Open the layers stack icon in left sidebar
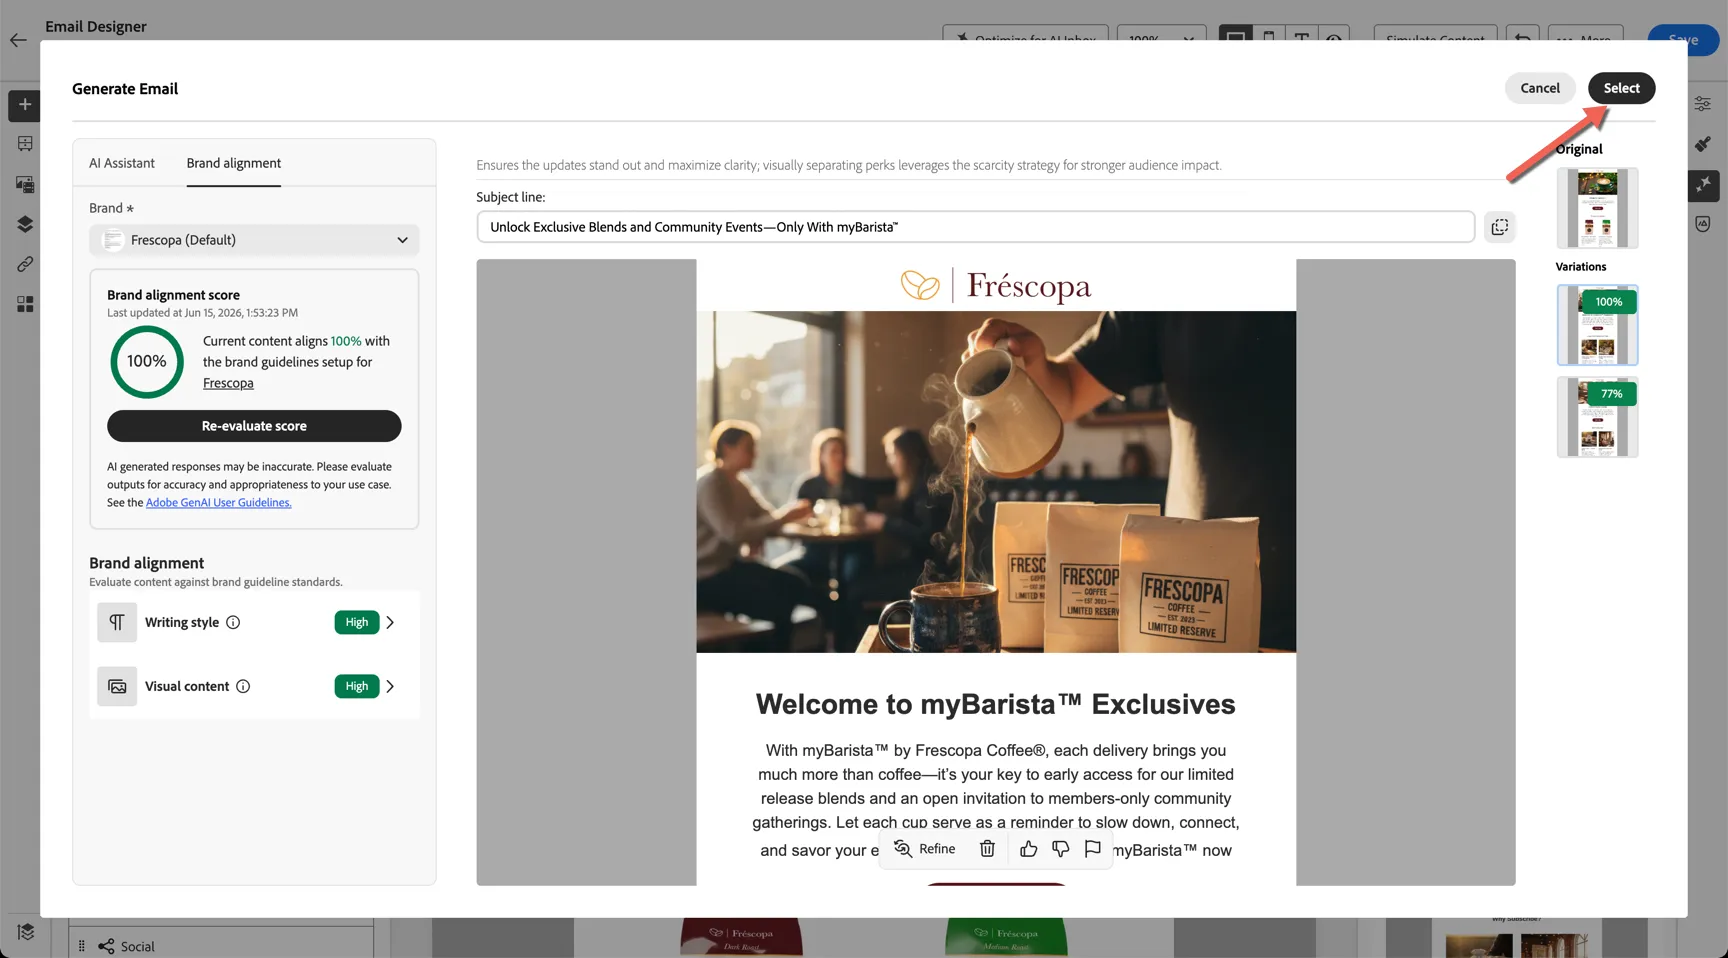 coord(25,224)
